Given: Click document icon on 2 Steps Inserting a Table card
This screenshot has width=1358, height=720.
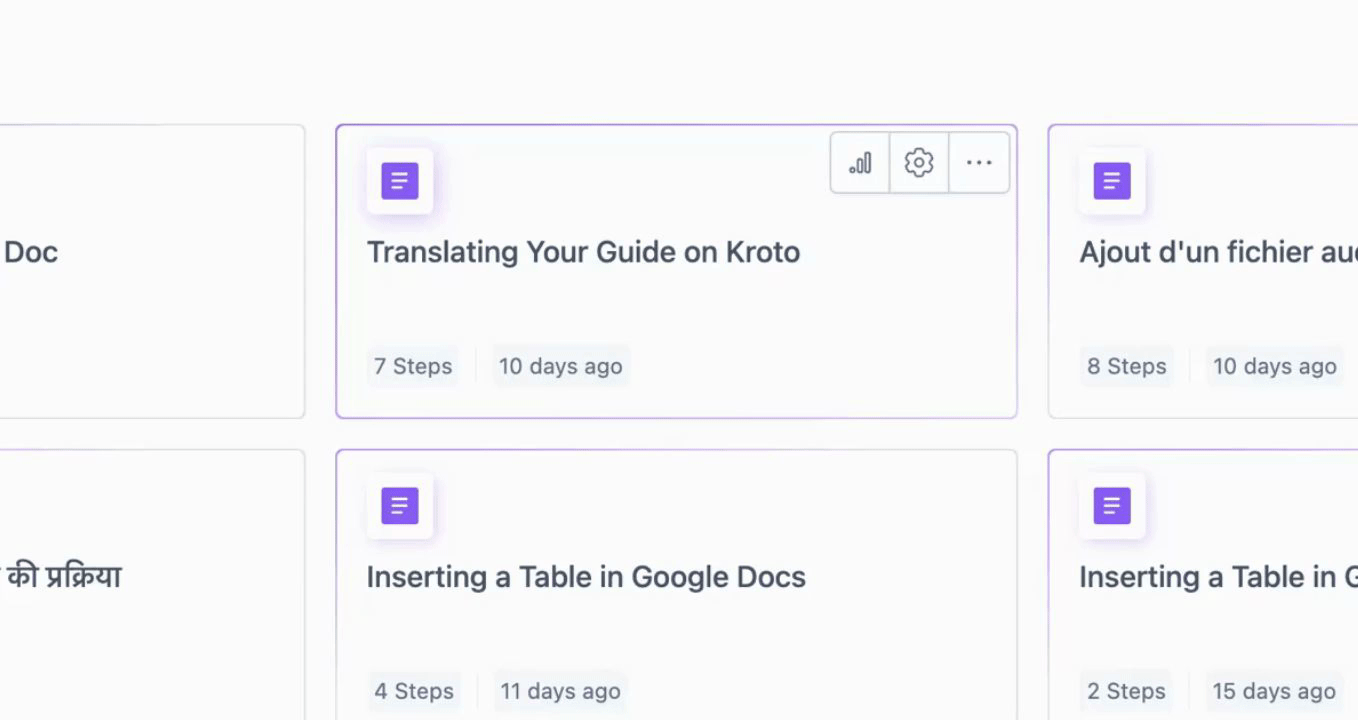Looking at the screenshot, I should (x=1112, y=506).
